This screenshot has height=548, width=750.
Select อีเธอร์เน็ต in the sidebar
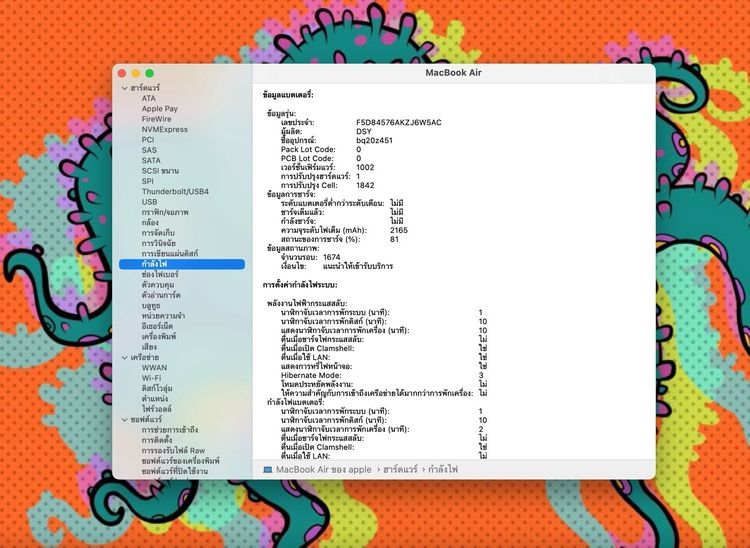(x=157, y=326)
